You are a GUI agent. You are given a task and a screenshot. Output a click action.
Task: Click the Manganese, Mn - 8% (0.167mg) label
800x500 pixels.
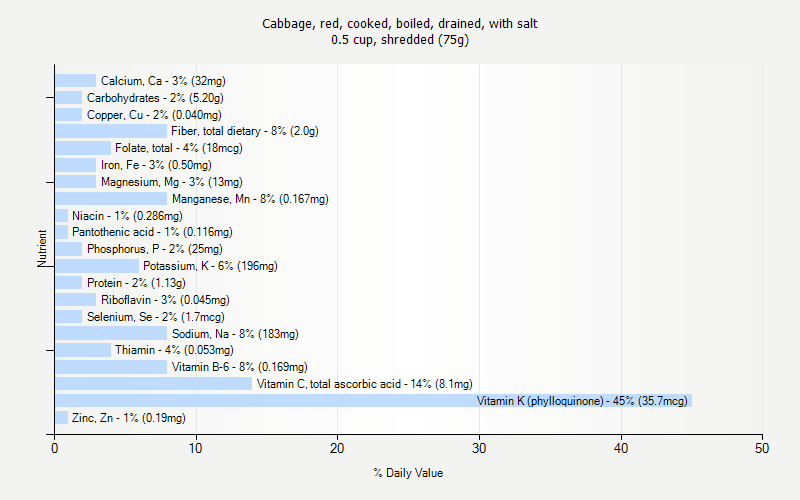pos(250,199)
